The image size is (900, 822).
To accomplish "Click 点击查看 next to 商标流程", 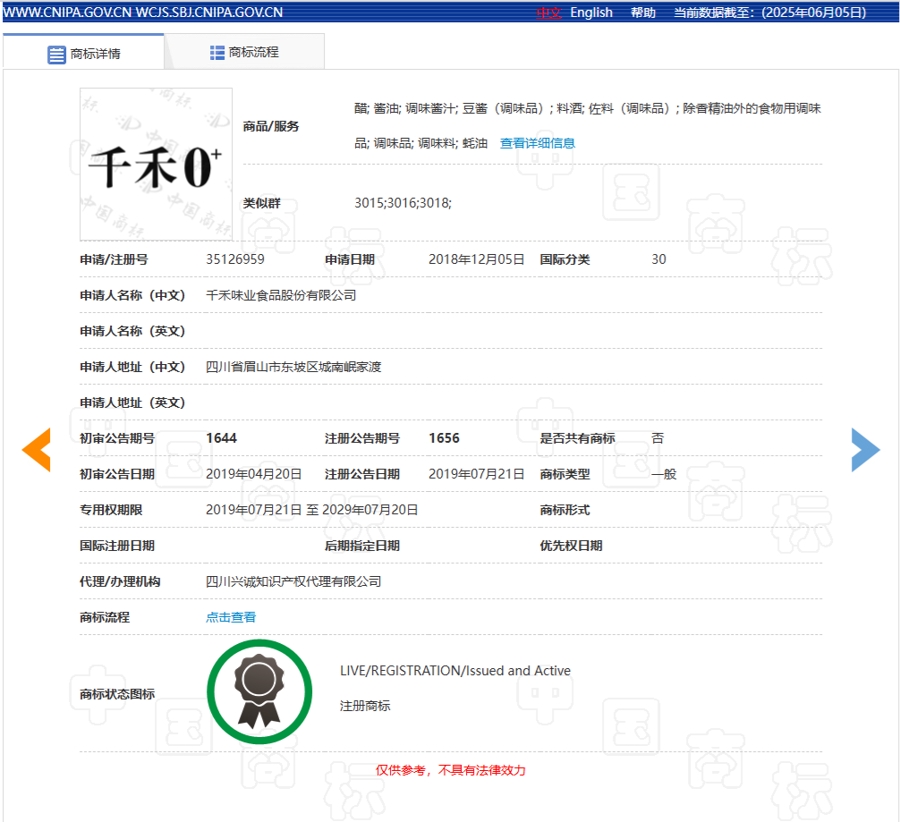I will [x=231, y=617].
